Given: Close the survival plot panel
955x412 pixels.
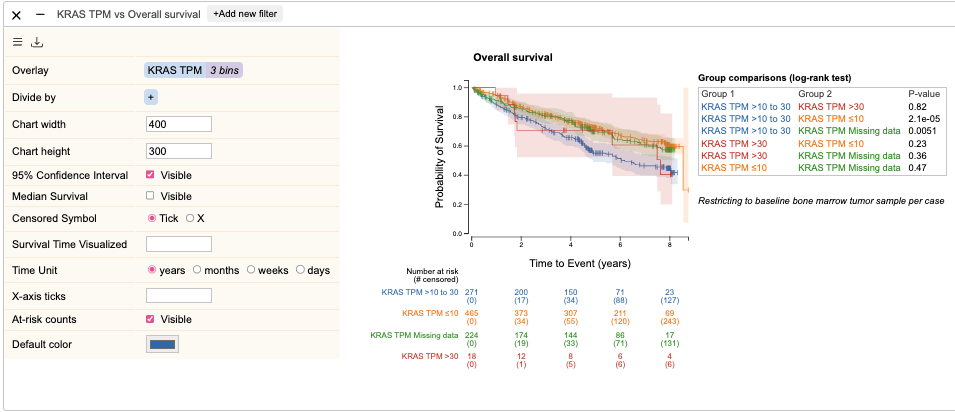Looking at the screenshot, I should [x=16, y=14].
